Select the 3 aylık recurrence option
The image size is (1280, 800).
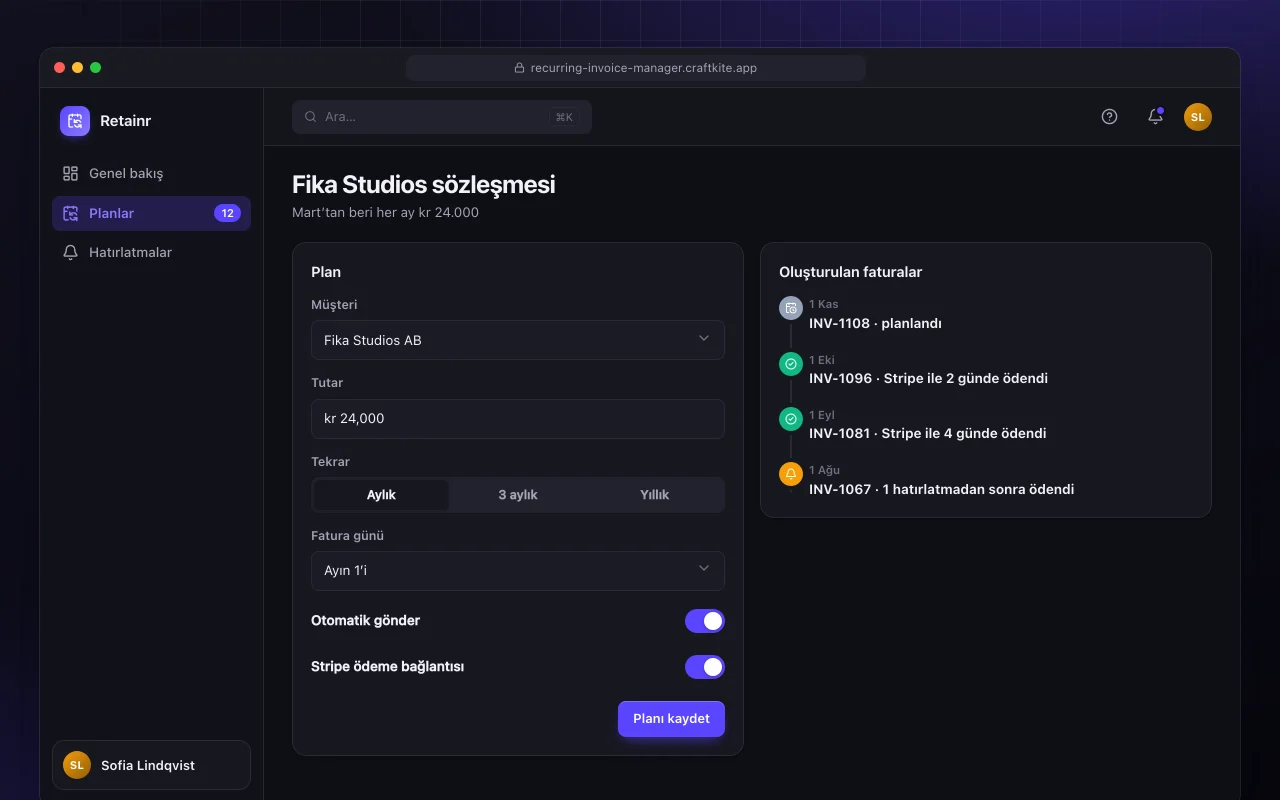tap(518, 495)
